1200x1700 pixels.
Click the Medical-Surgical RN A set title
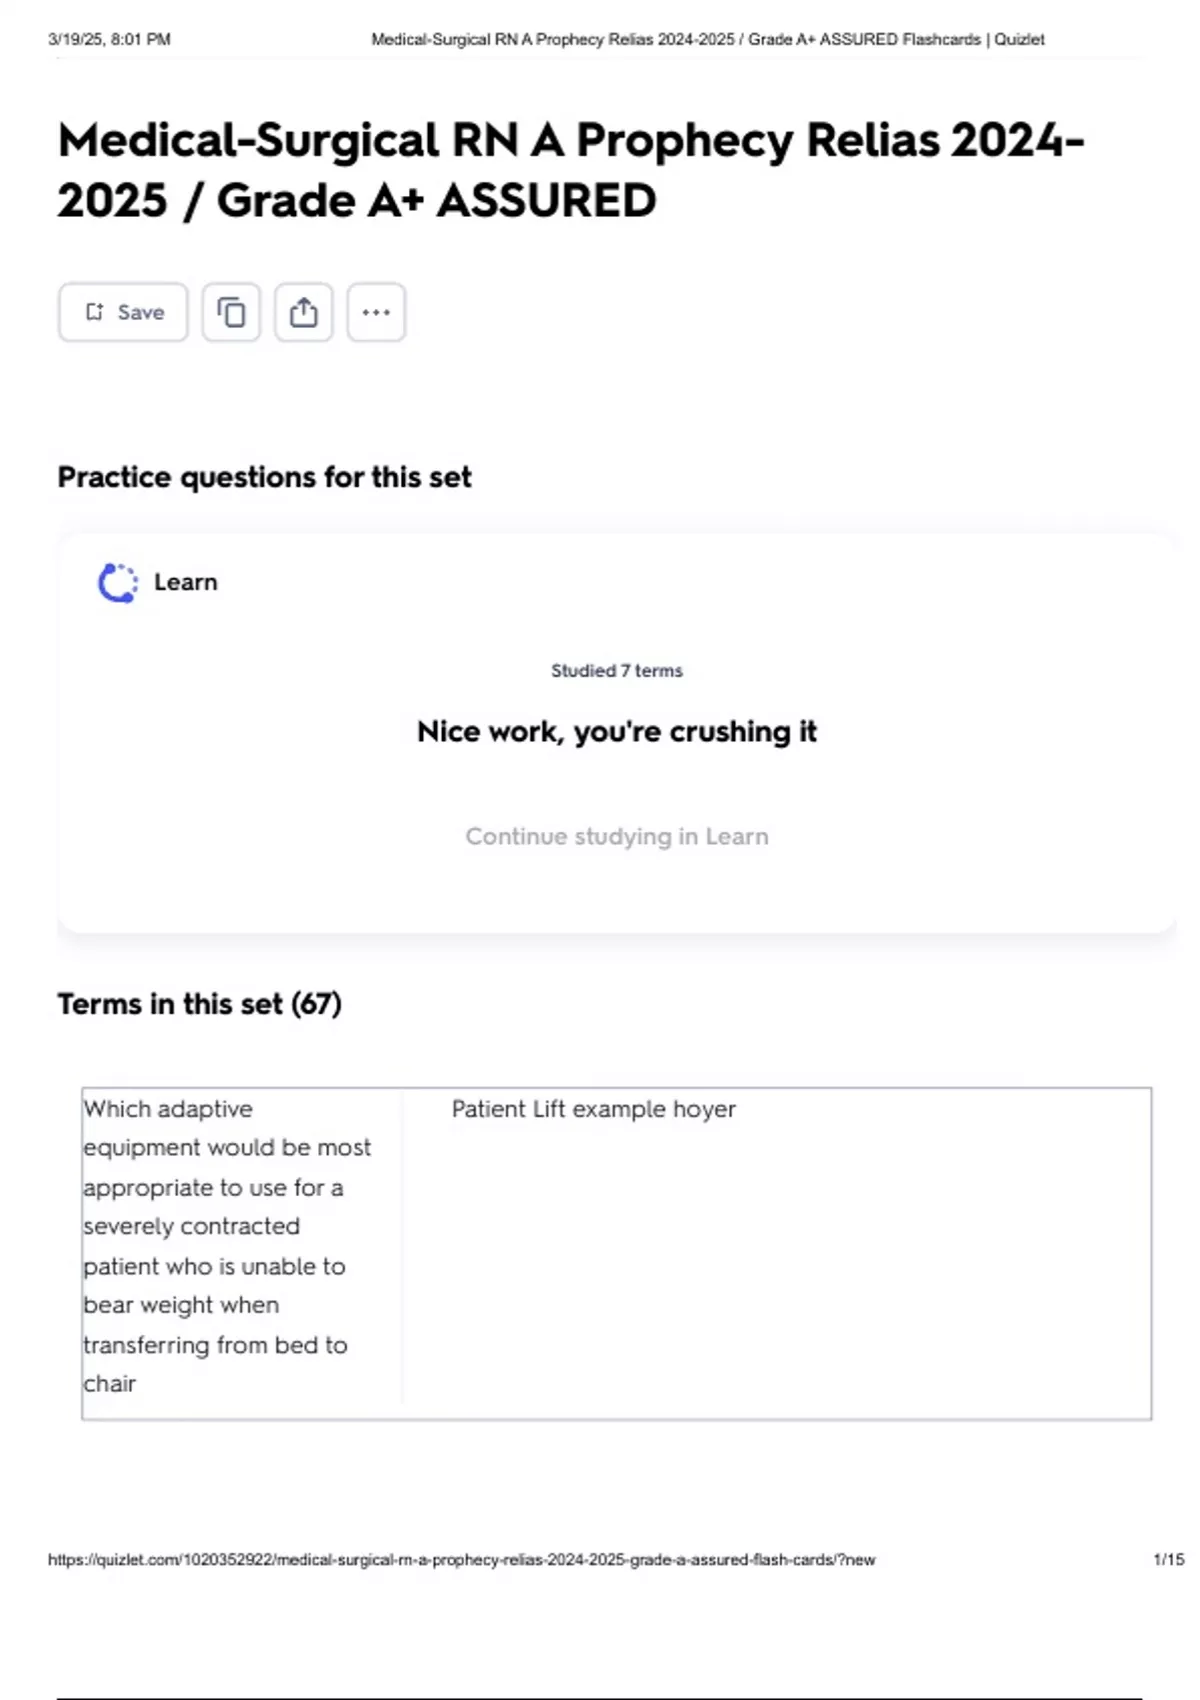pos(570,170)
